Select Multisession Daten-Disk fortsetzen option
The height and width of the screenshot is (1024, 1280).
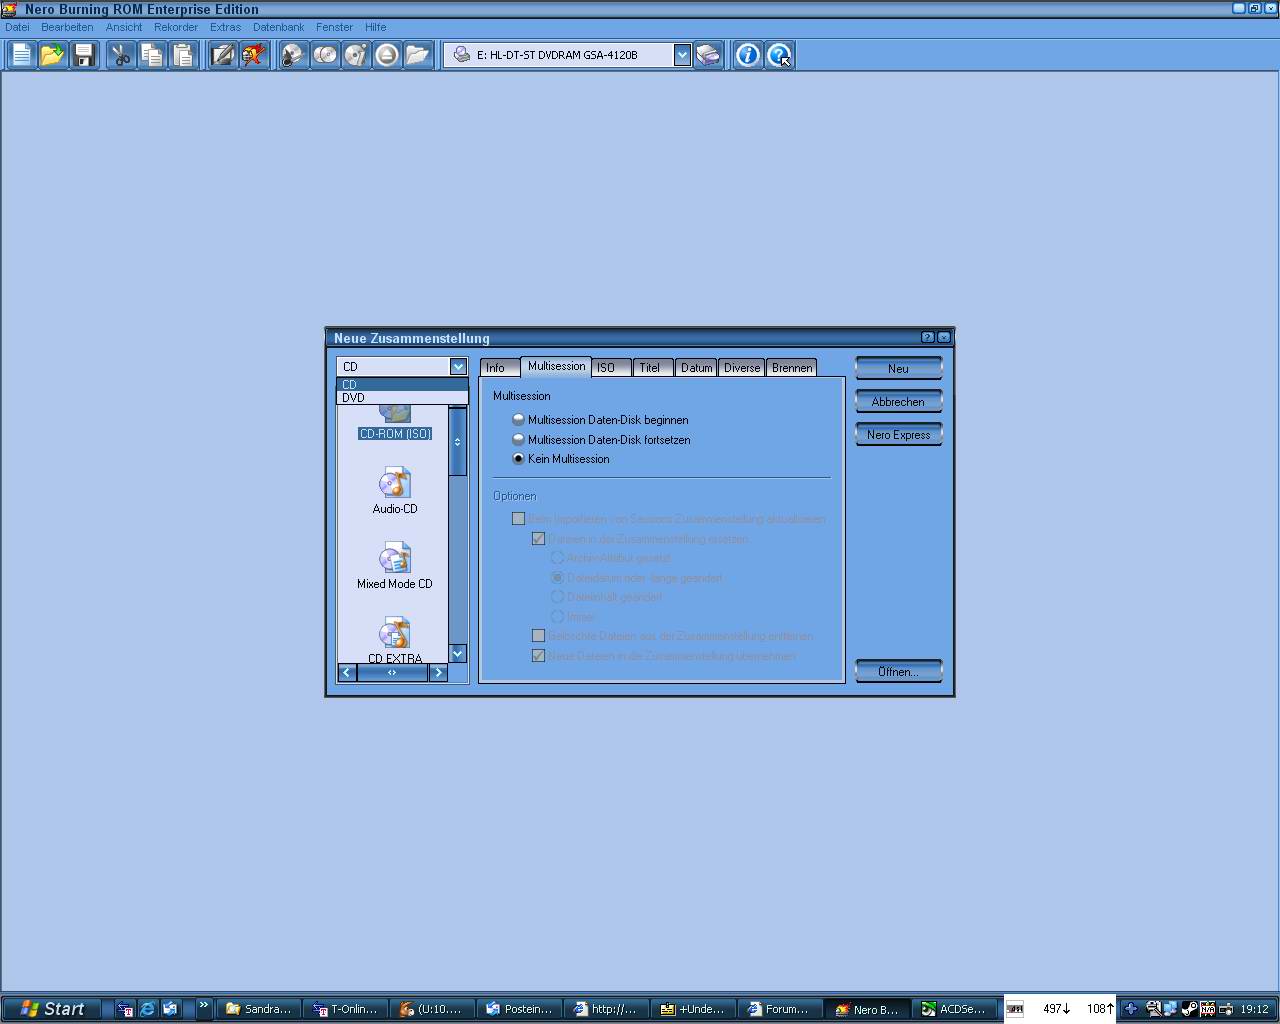601,439
